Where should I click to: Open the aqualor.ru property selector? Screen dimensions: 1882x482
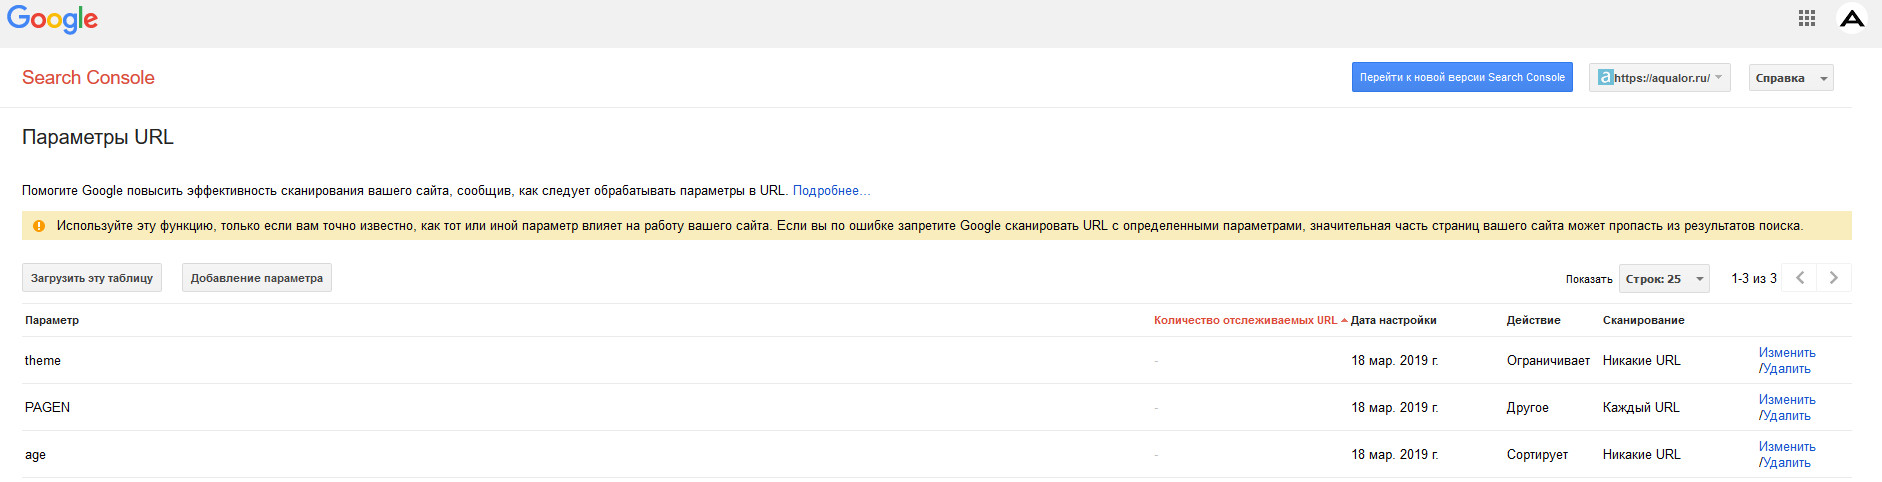(x=1659, y=78)
